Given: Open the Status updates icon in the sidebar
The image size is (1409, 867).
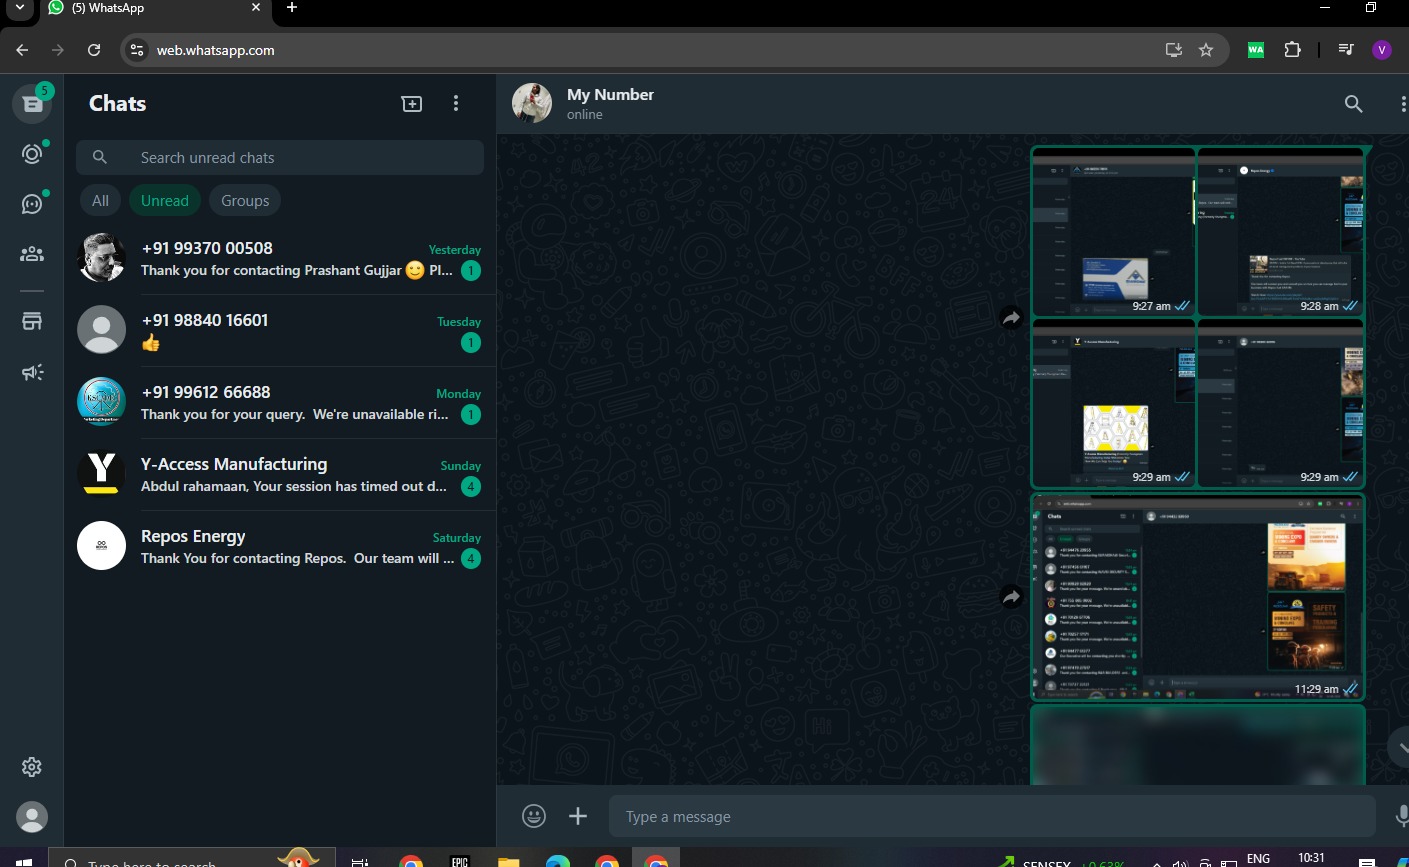Looking at the screenshot, I should click(32, 153).
